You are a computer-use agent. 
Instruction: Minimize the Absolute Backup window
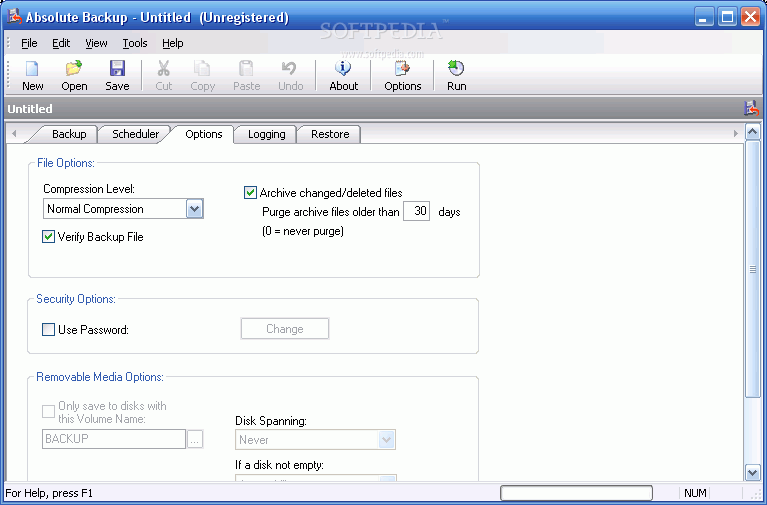(x=704, y=17)
